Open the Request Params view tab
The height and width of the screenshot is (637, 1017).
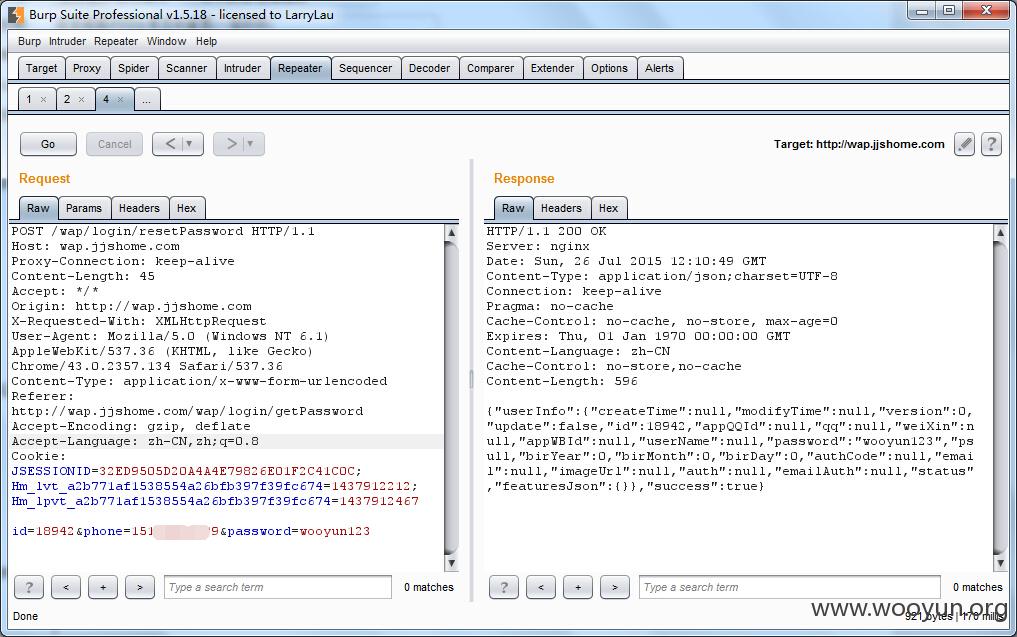coord(84,208)
